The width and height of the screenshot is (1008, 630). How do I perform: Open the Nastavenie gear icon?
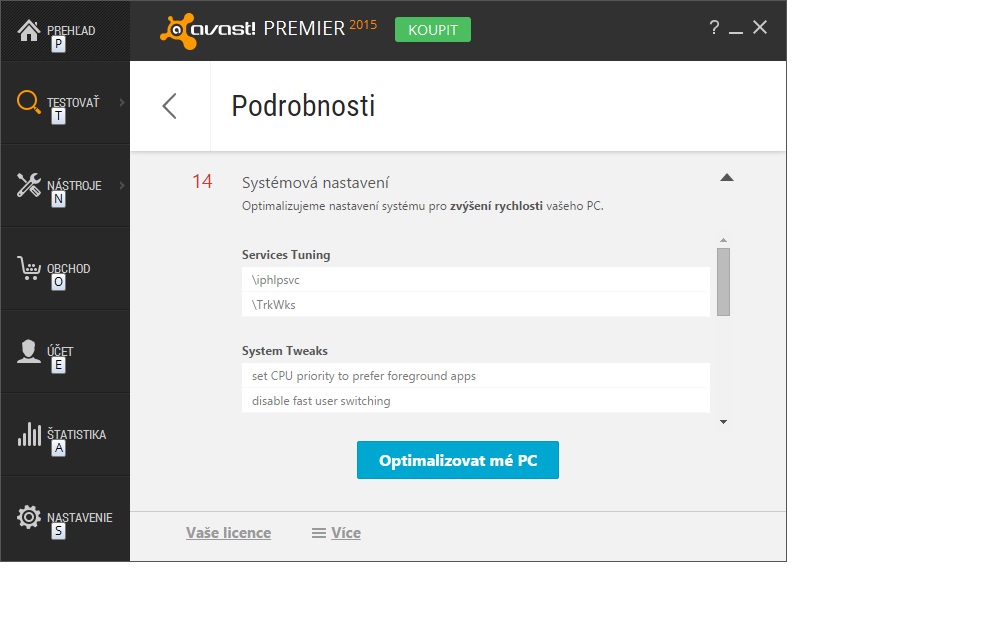click(28, 517)
